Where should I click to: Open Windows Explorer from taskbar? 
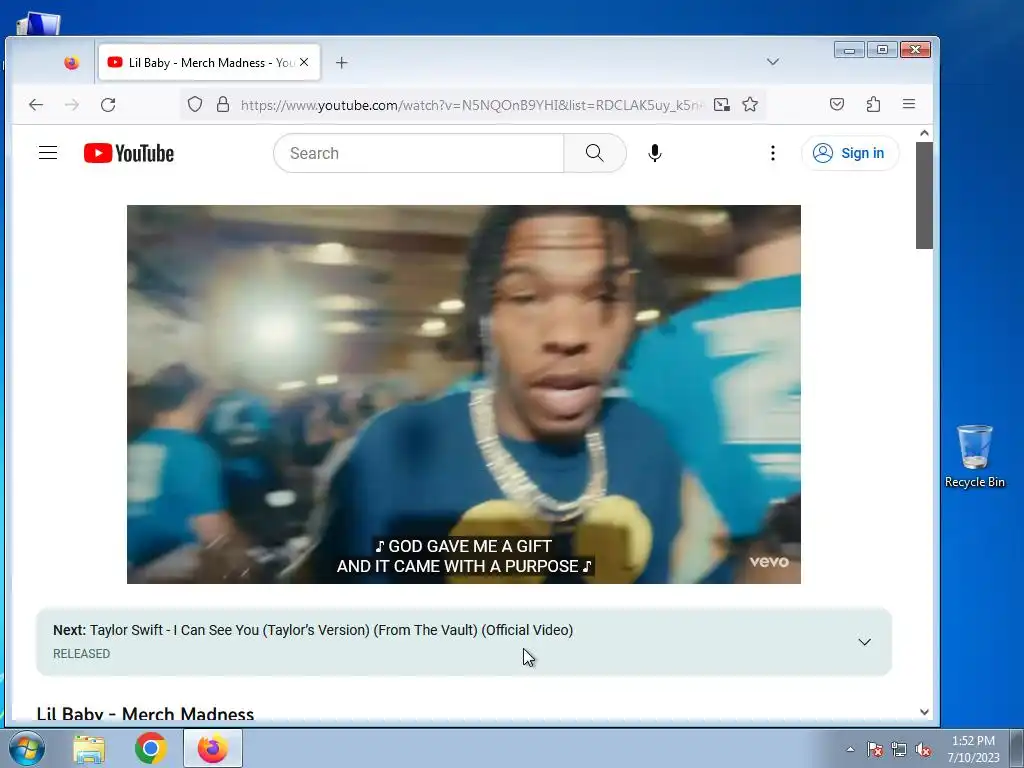(x=89, y=749)
